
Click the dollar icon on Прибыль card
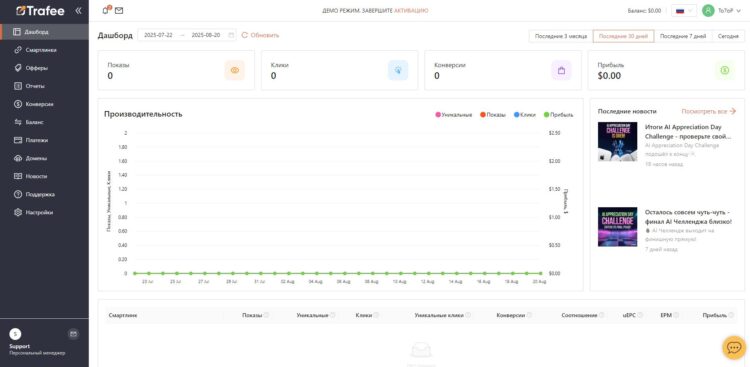click(725, 70)
